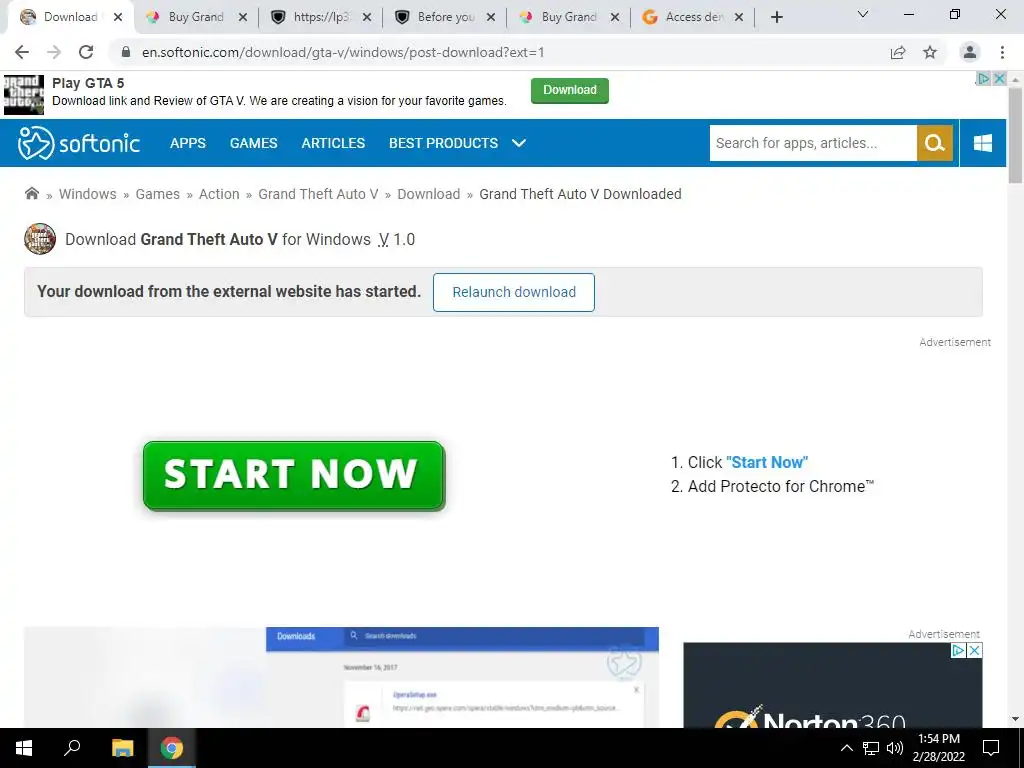The image size is (1024, 768).
Task: Click the page vertical scrollbar thumb
Action: [x=1015, y=134]
